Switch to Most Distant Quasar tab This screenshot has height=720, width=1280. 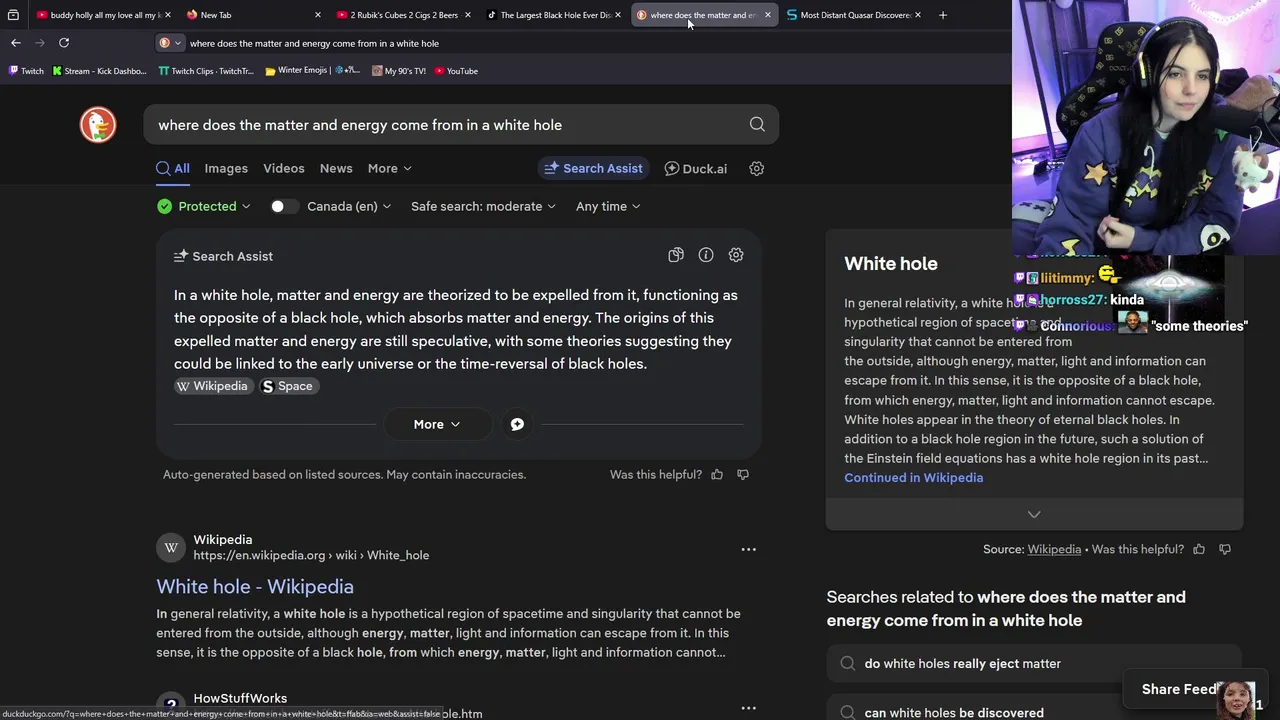tap(852, 15)
